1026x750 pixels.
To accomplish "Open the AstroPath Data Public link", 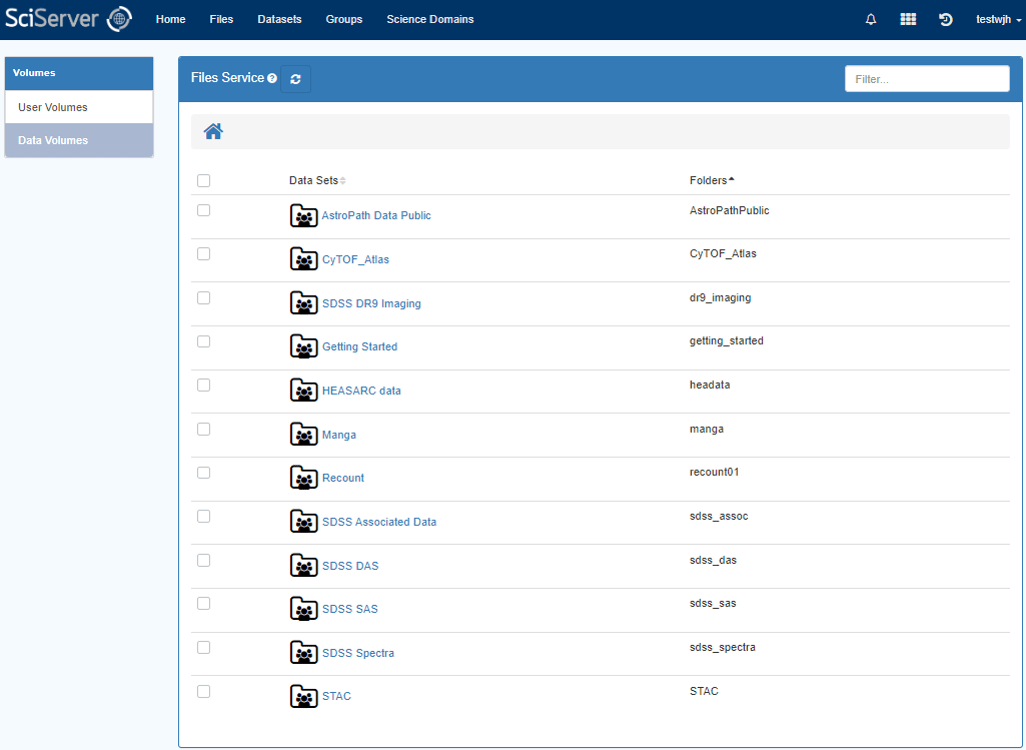I will coord(376,215).
